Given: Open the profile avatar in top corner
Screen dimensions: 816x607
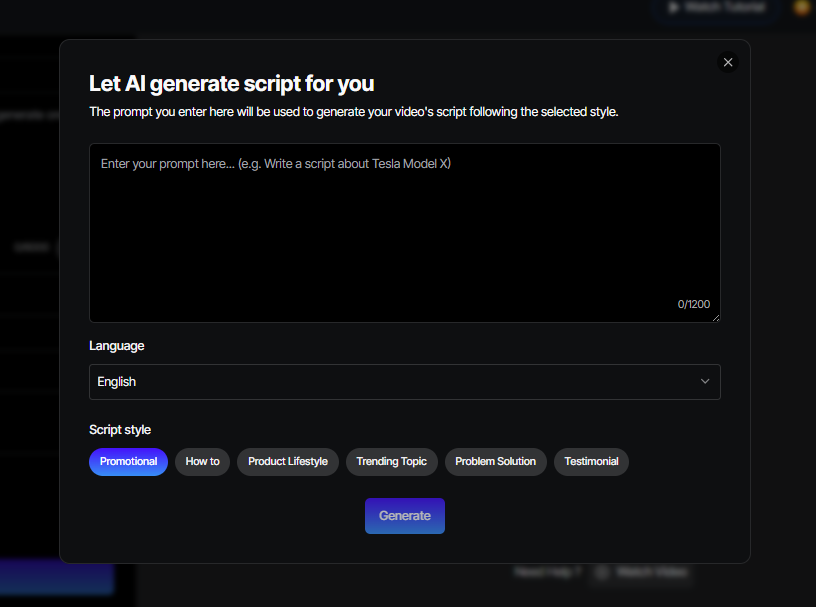Looking at the screenshot, I should [x=802, y=8].
